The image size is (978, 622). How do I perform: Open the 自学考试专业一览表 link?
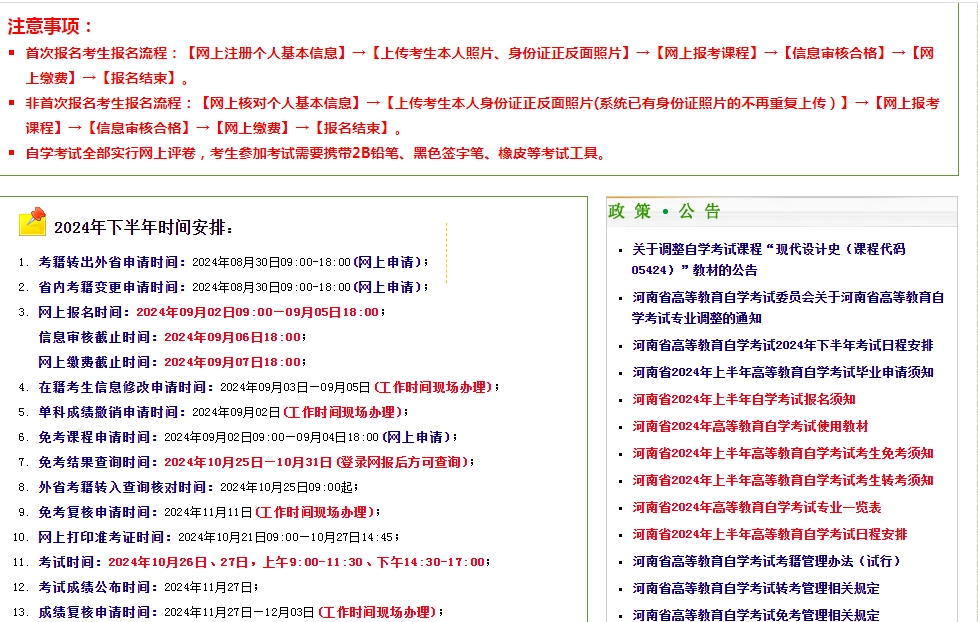coord(756,507)
